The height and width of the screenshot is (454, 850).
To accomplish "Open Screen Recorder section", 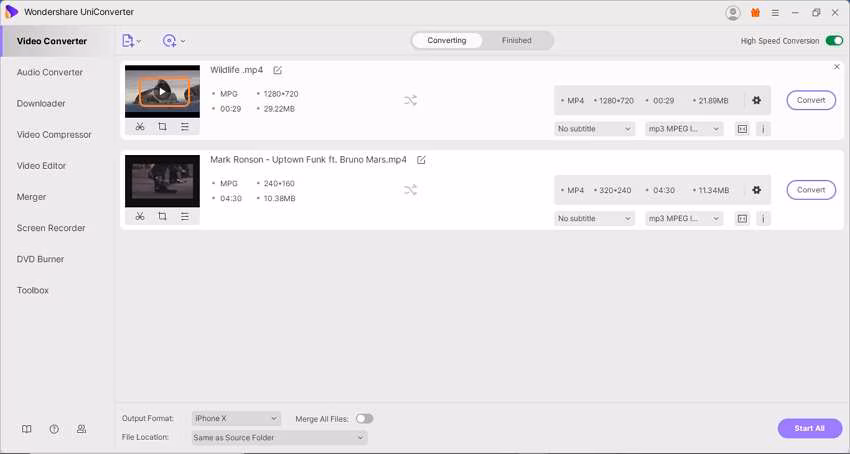I will [51, 228].
